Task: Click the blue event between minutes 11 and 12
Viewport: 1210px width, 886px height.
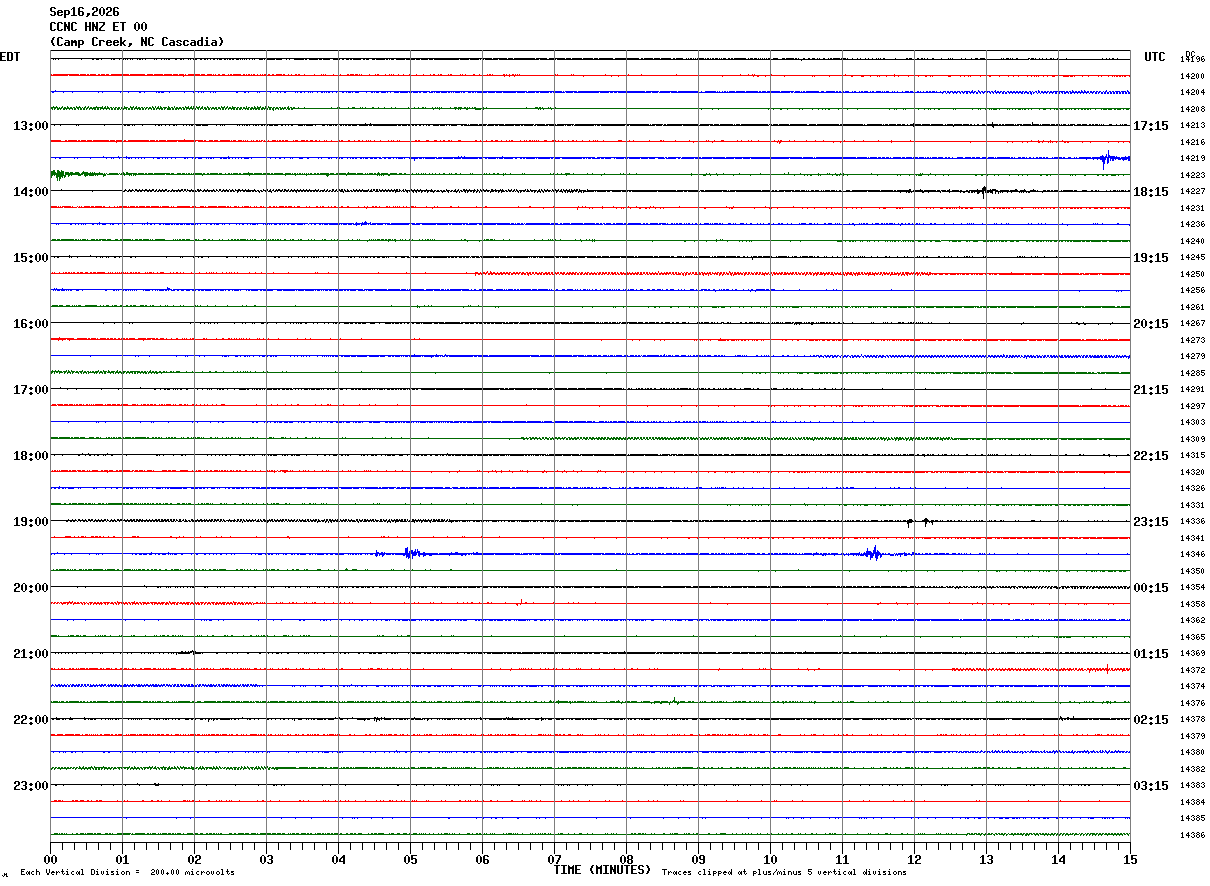Action: (x=873, y=553)
